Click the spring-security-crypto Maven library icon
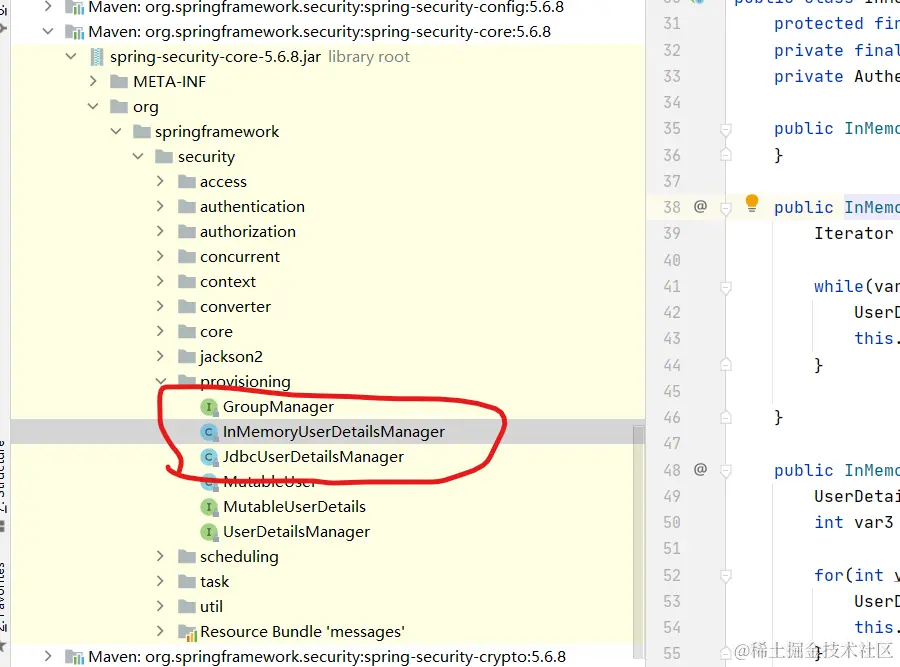Viewport: 900px width, 667px height. point(75,657)
